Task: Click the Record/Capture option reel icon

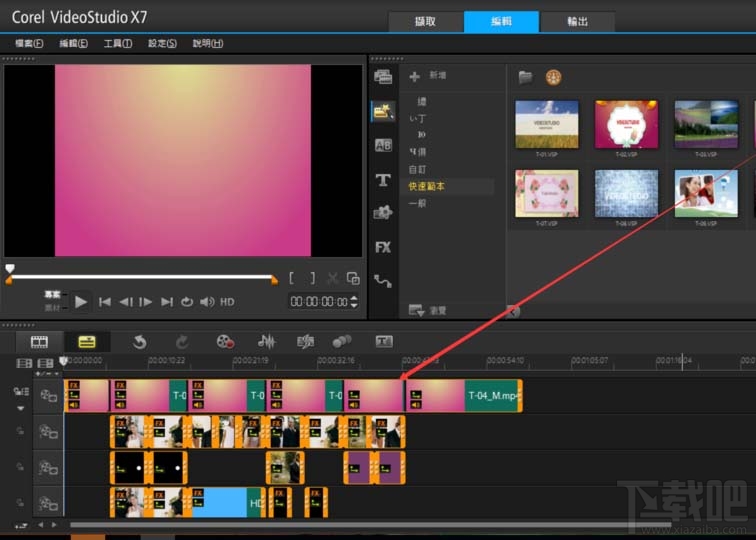Action: click(225, 342)
